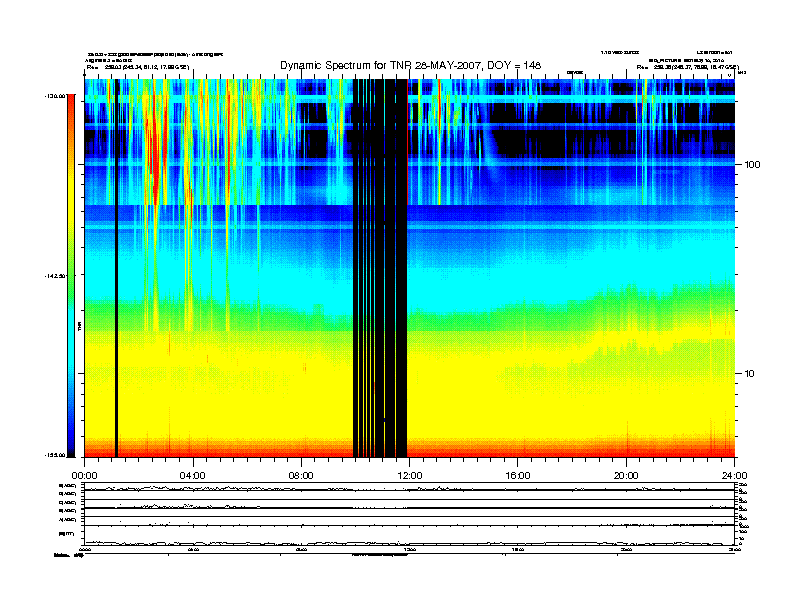Viewport: 792px width, 612px height.
Task: Click the '20:00' time axis label
Action: click(x=626, y=476)
